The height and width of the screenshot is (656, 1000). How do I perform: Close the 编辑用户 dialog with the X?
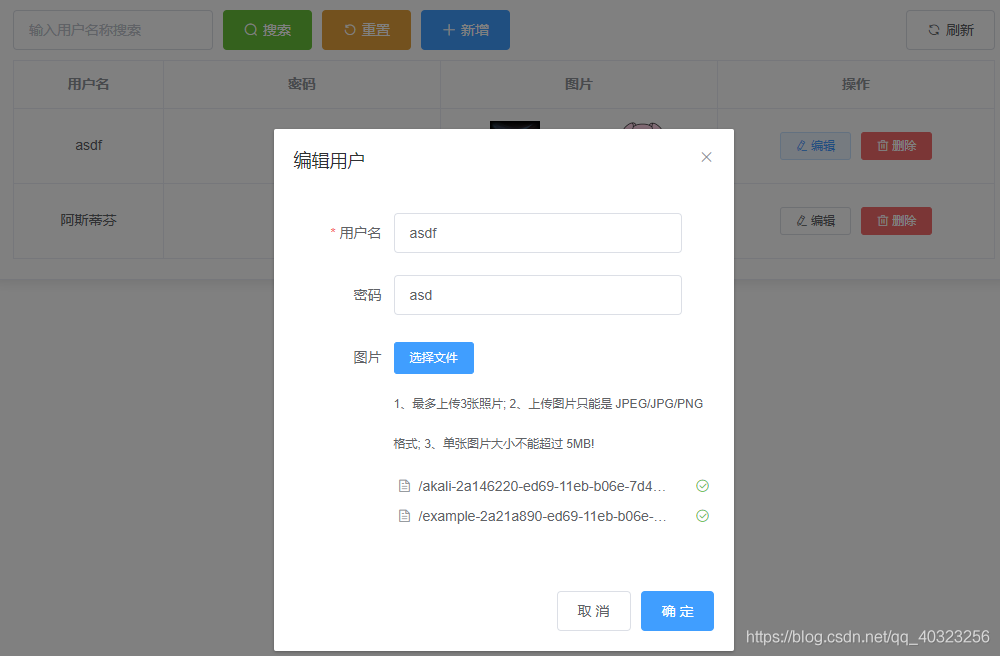[x=706, y=157]
